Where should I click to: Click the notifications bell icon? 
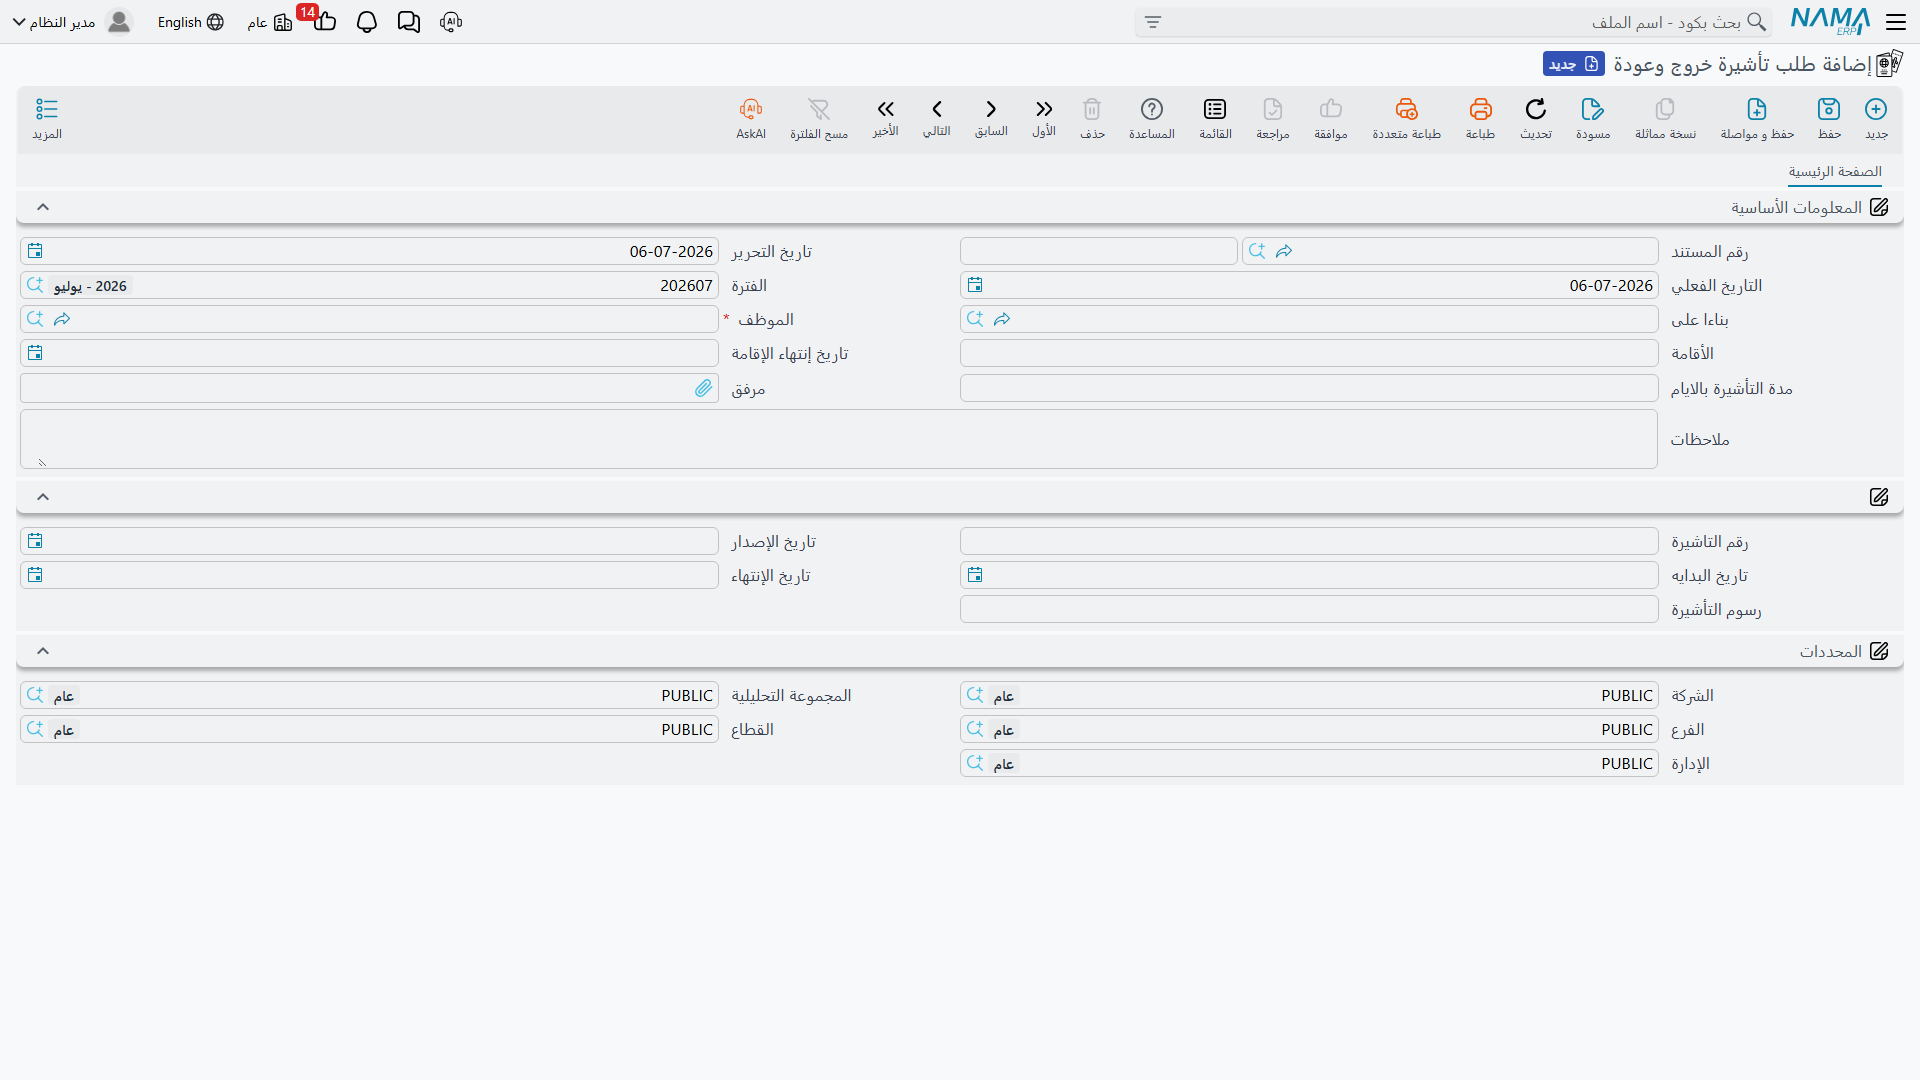point(367,22)
